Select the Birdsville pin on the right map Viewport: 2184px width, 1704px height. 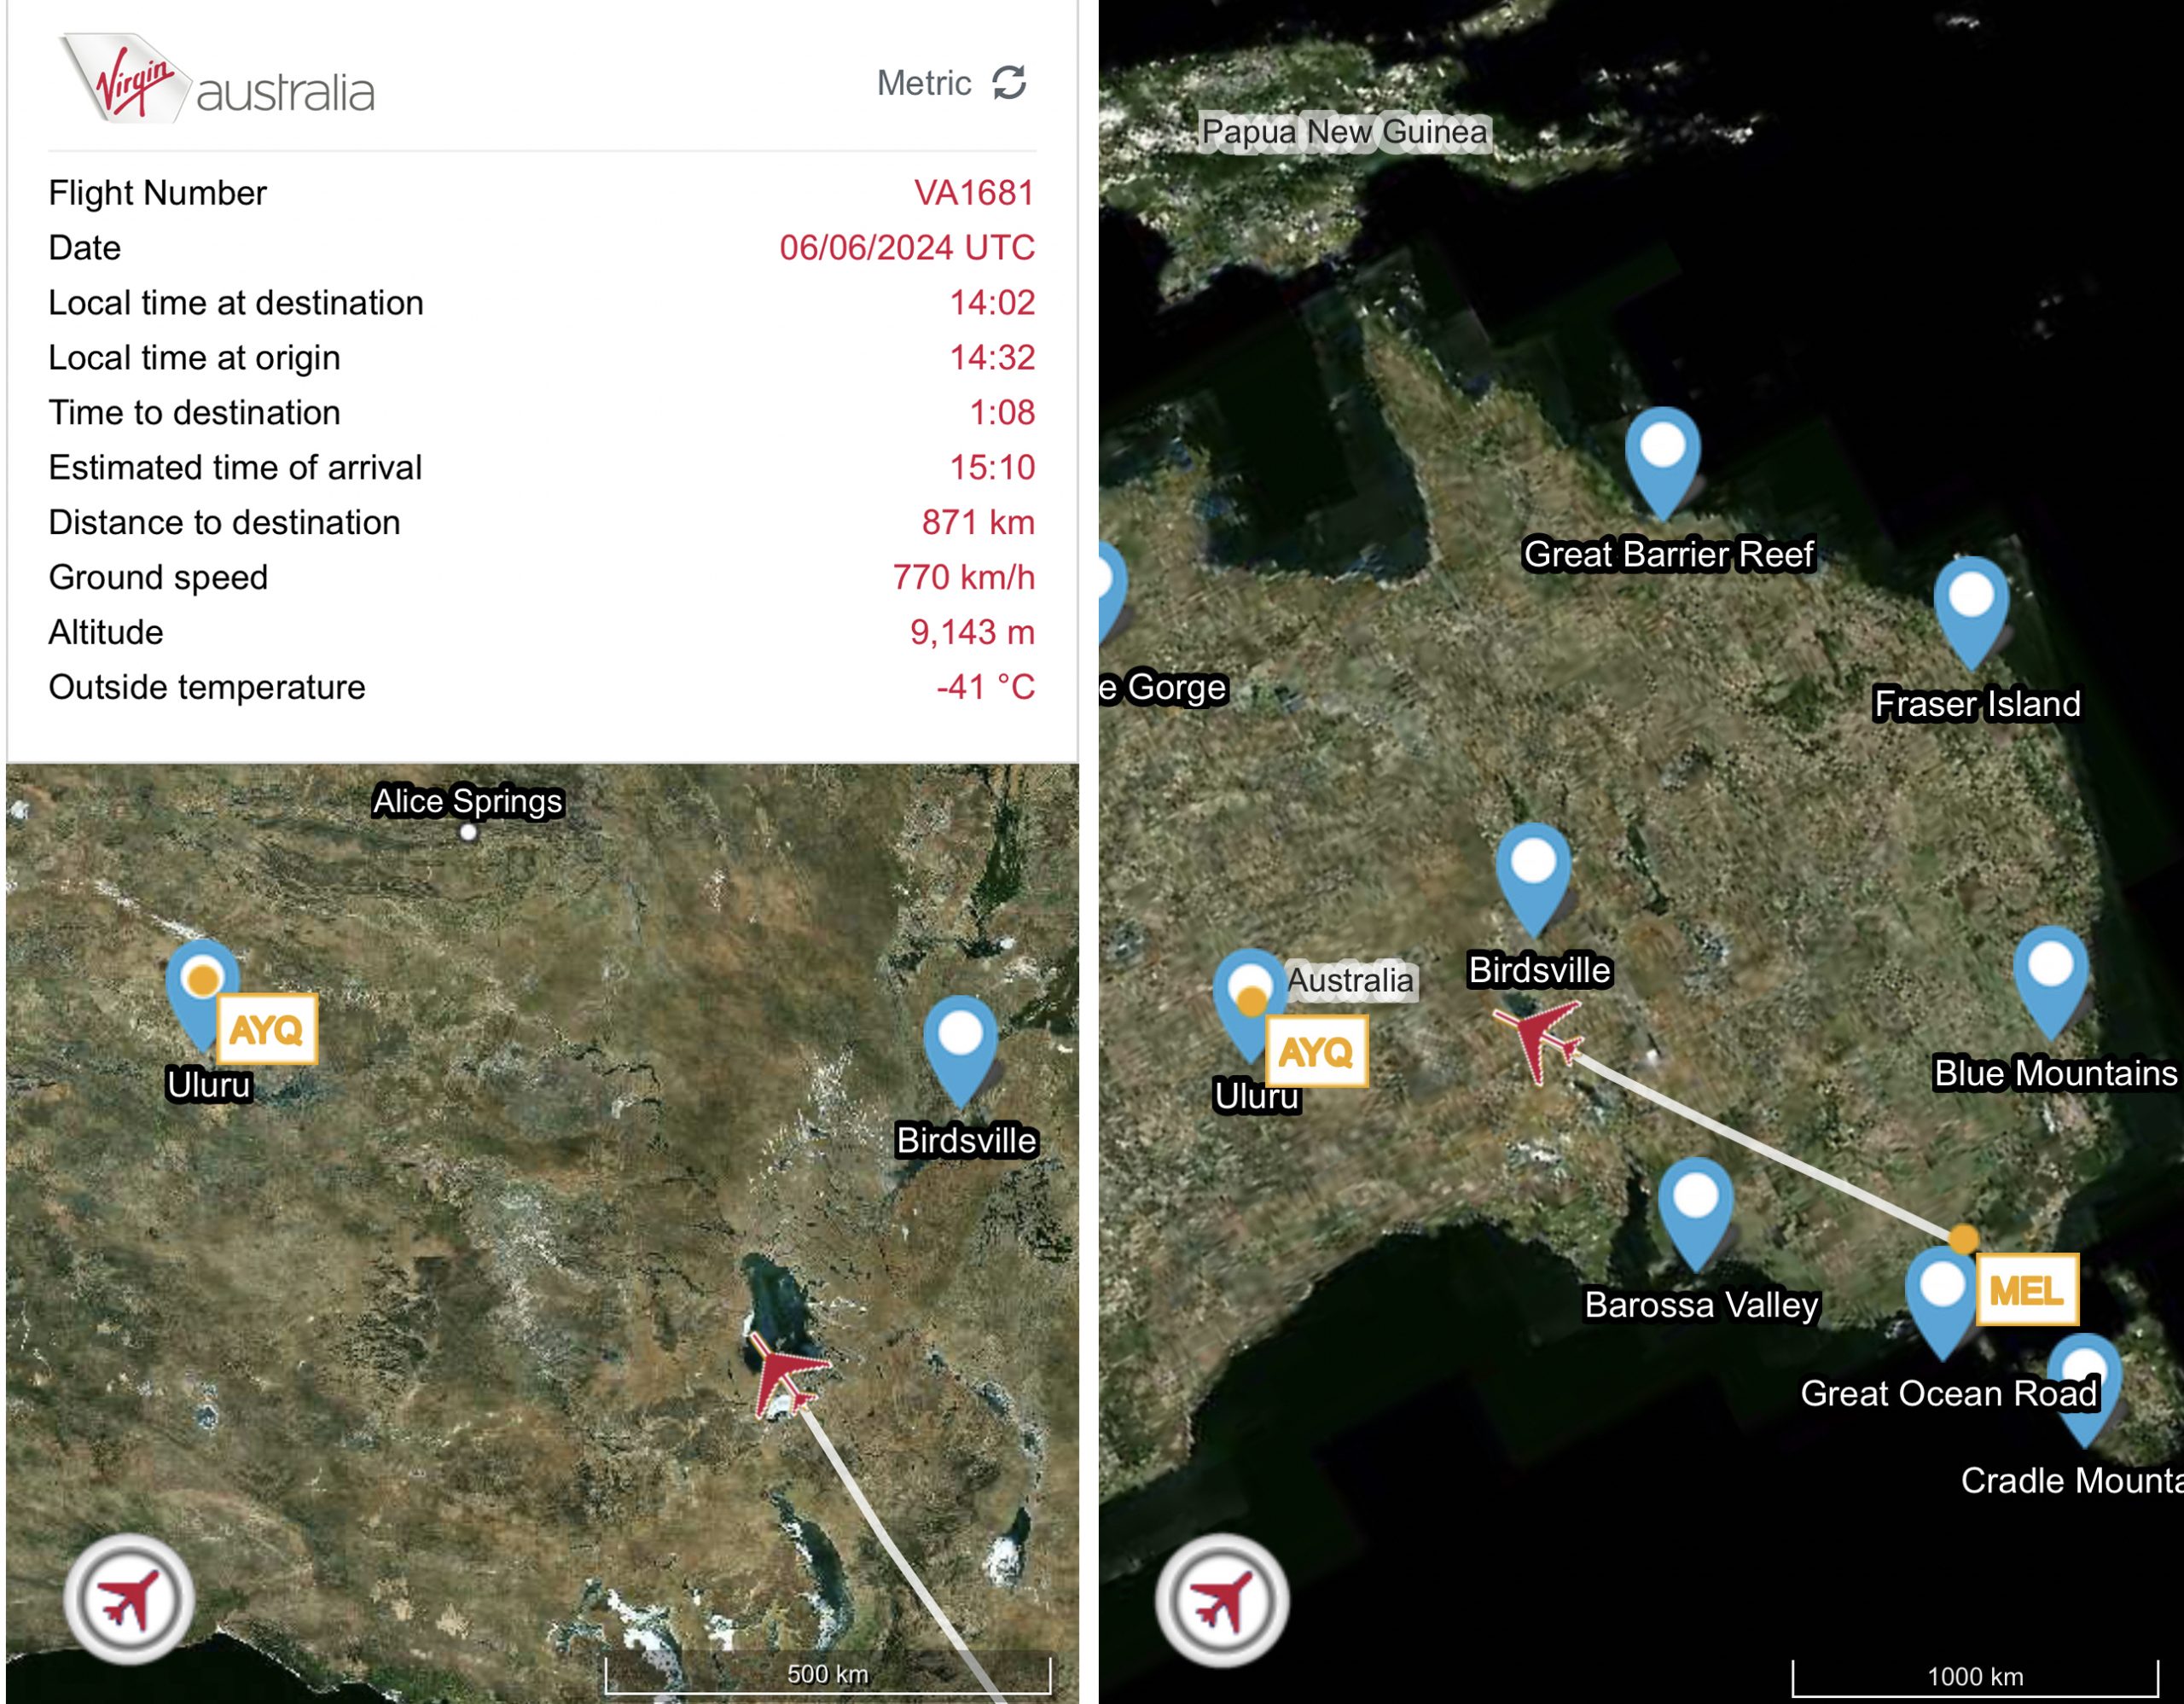pos(1533,879)
